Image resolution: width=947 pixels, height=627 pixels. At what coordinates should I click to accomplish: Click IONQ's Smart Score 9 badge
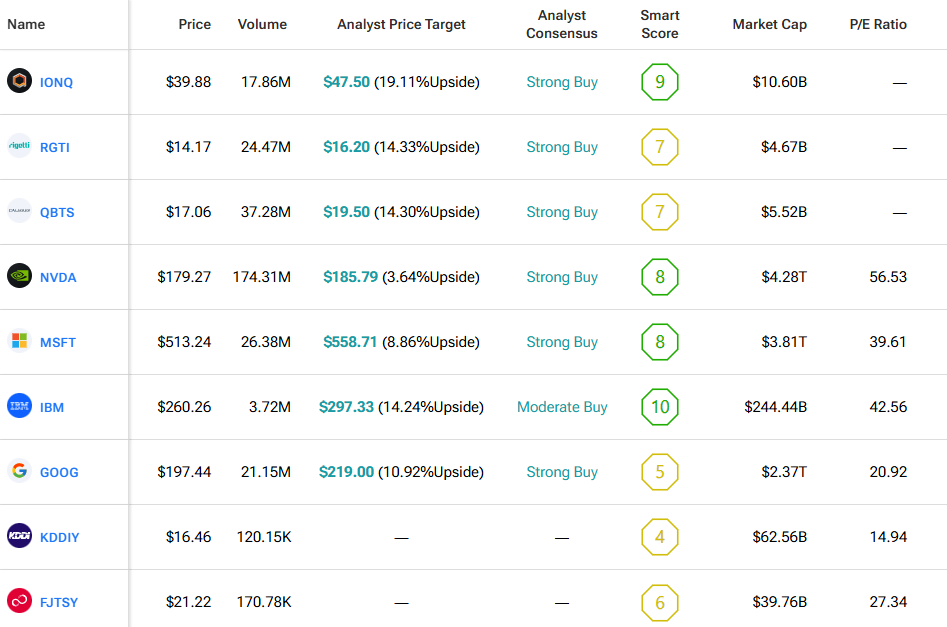pos(659,82)
